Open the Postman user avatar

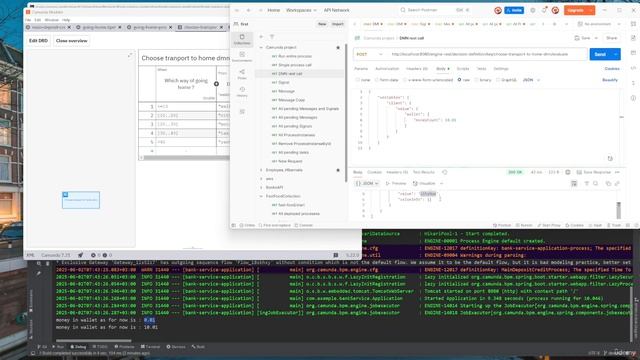pyautogui.click(x=555, y=10)
